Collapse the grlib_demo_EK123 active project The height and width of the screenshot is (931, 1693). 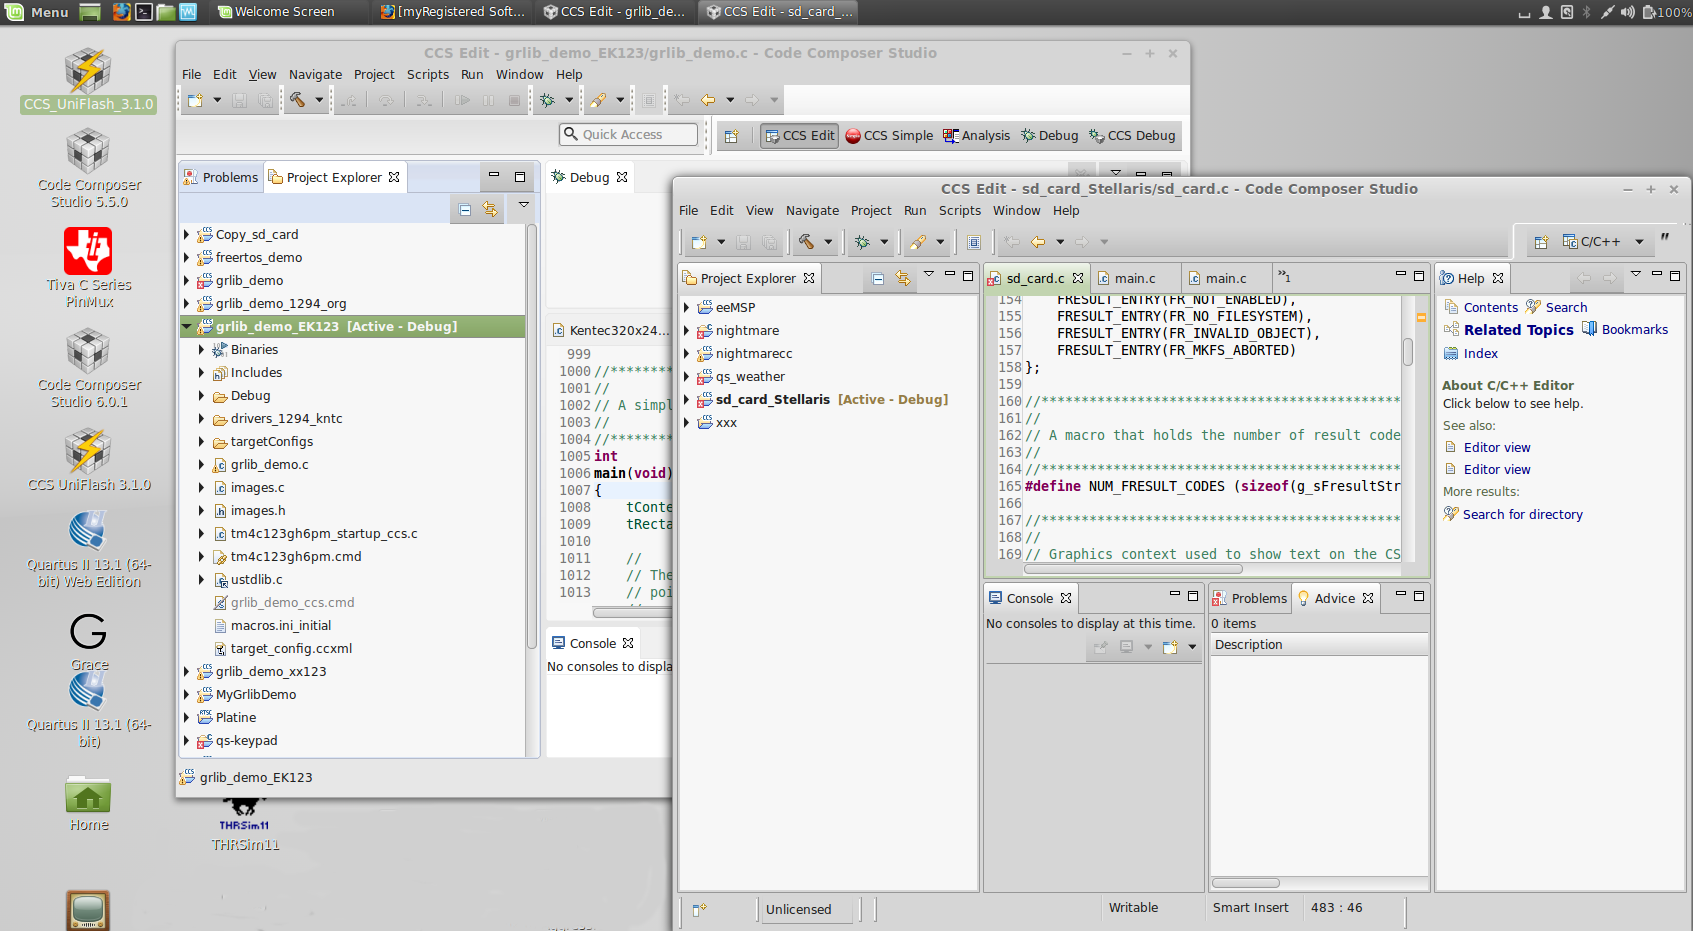click(187, 327)
